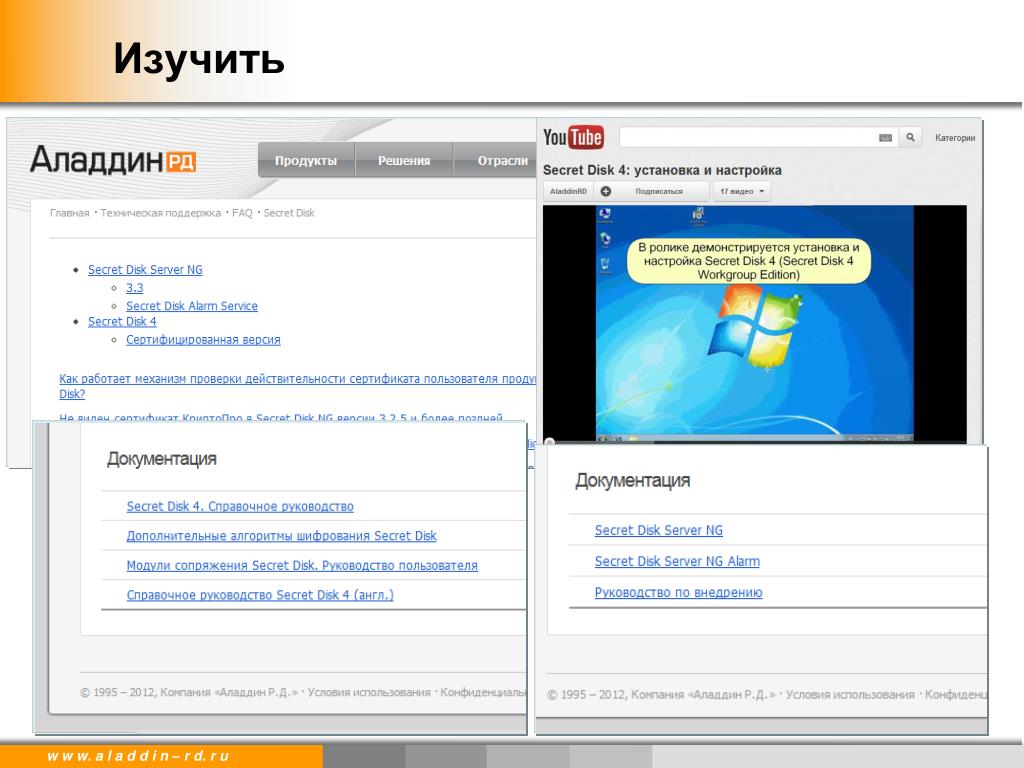The image size is (1024, 768).
Task: Click the Изучить slide title
Action: point(199,58)
